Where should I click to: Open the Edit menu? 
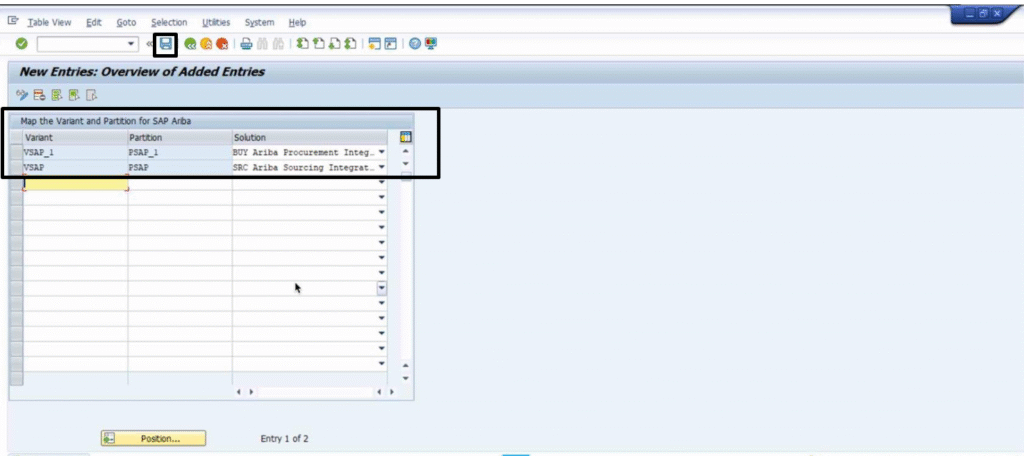tap(94, 22)
